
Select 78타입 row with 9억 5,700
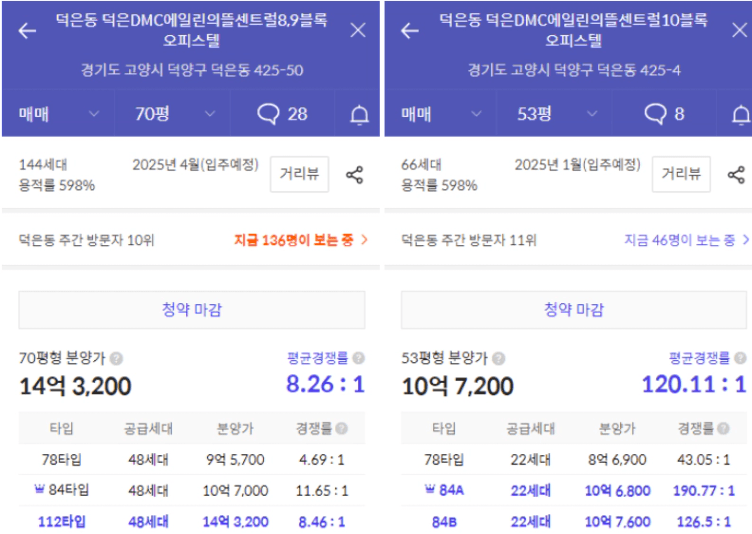pos(192,460)
